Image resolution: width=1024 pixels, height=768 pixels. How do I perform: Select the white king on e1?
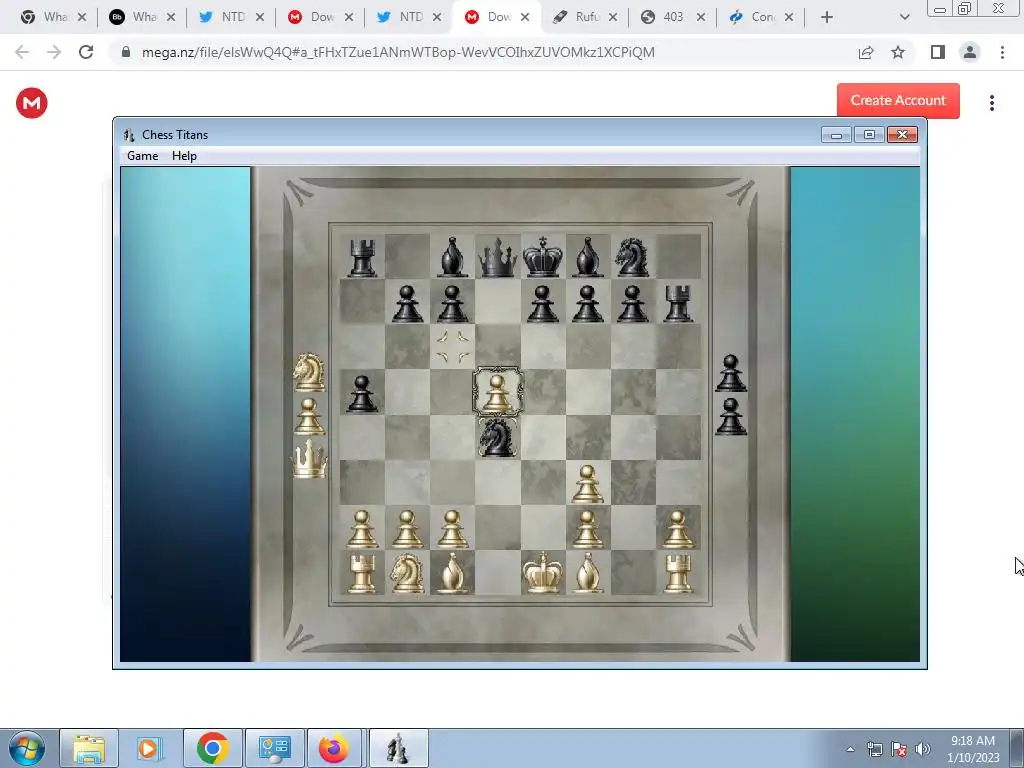(x=542, y=573)
